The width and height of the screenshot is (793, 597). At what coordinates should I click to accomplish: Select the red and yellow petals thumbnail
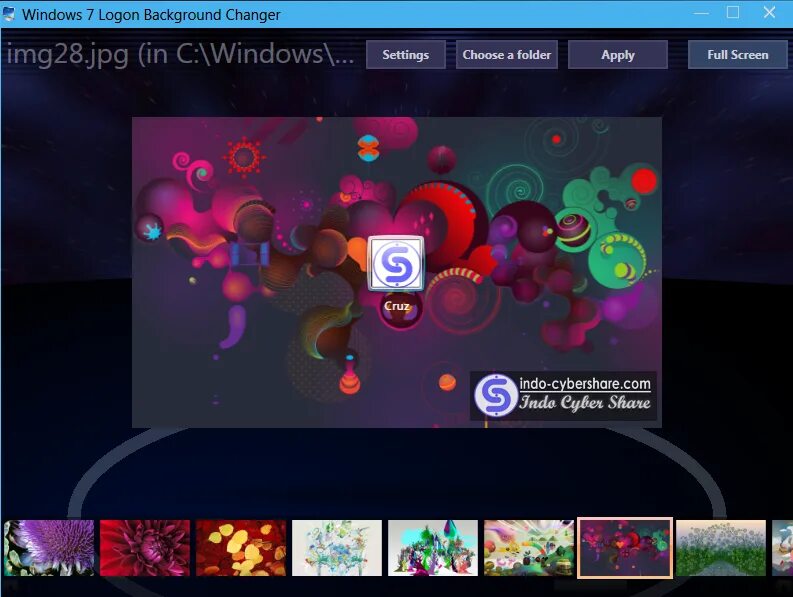(x=241, y=548)
